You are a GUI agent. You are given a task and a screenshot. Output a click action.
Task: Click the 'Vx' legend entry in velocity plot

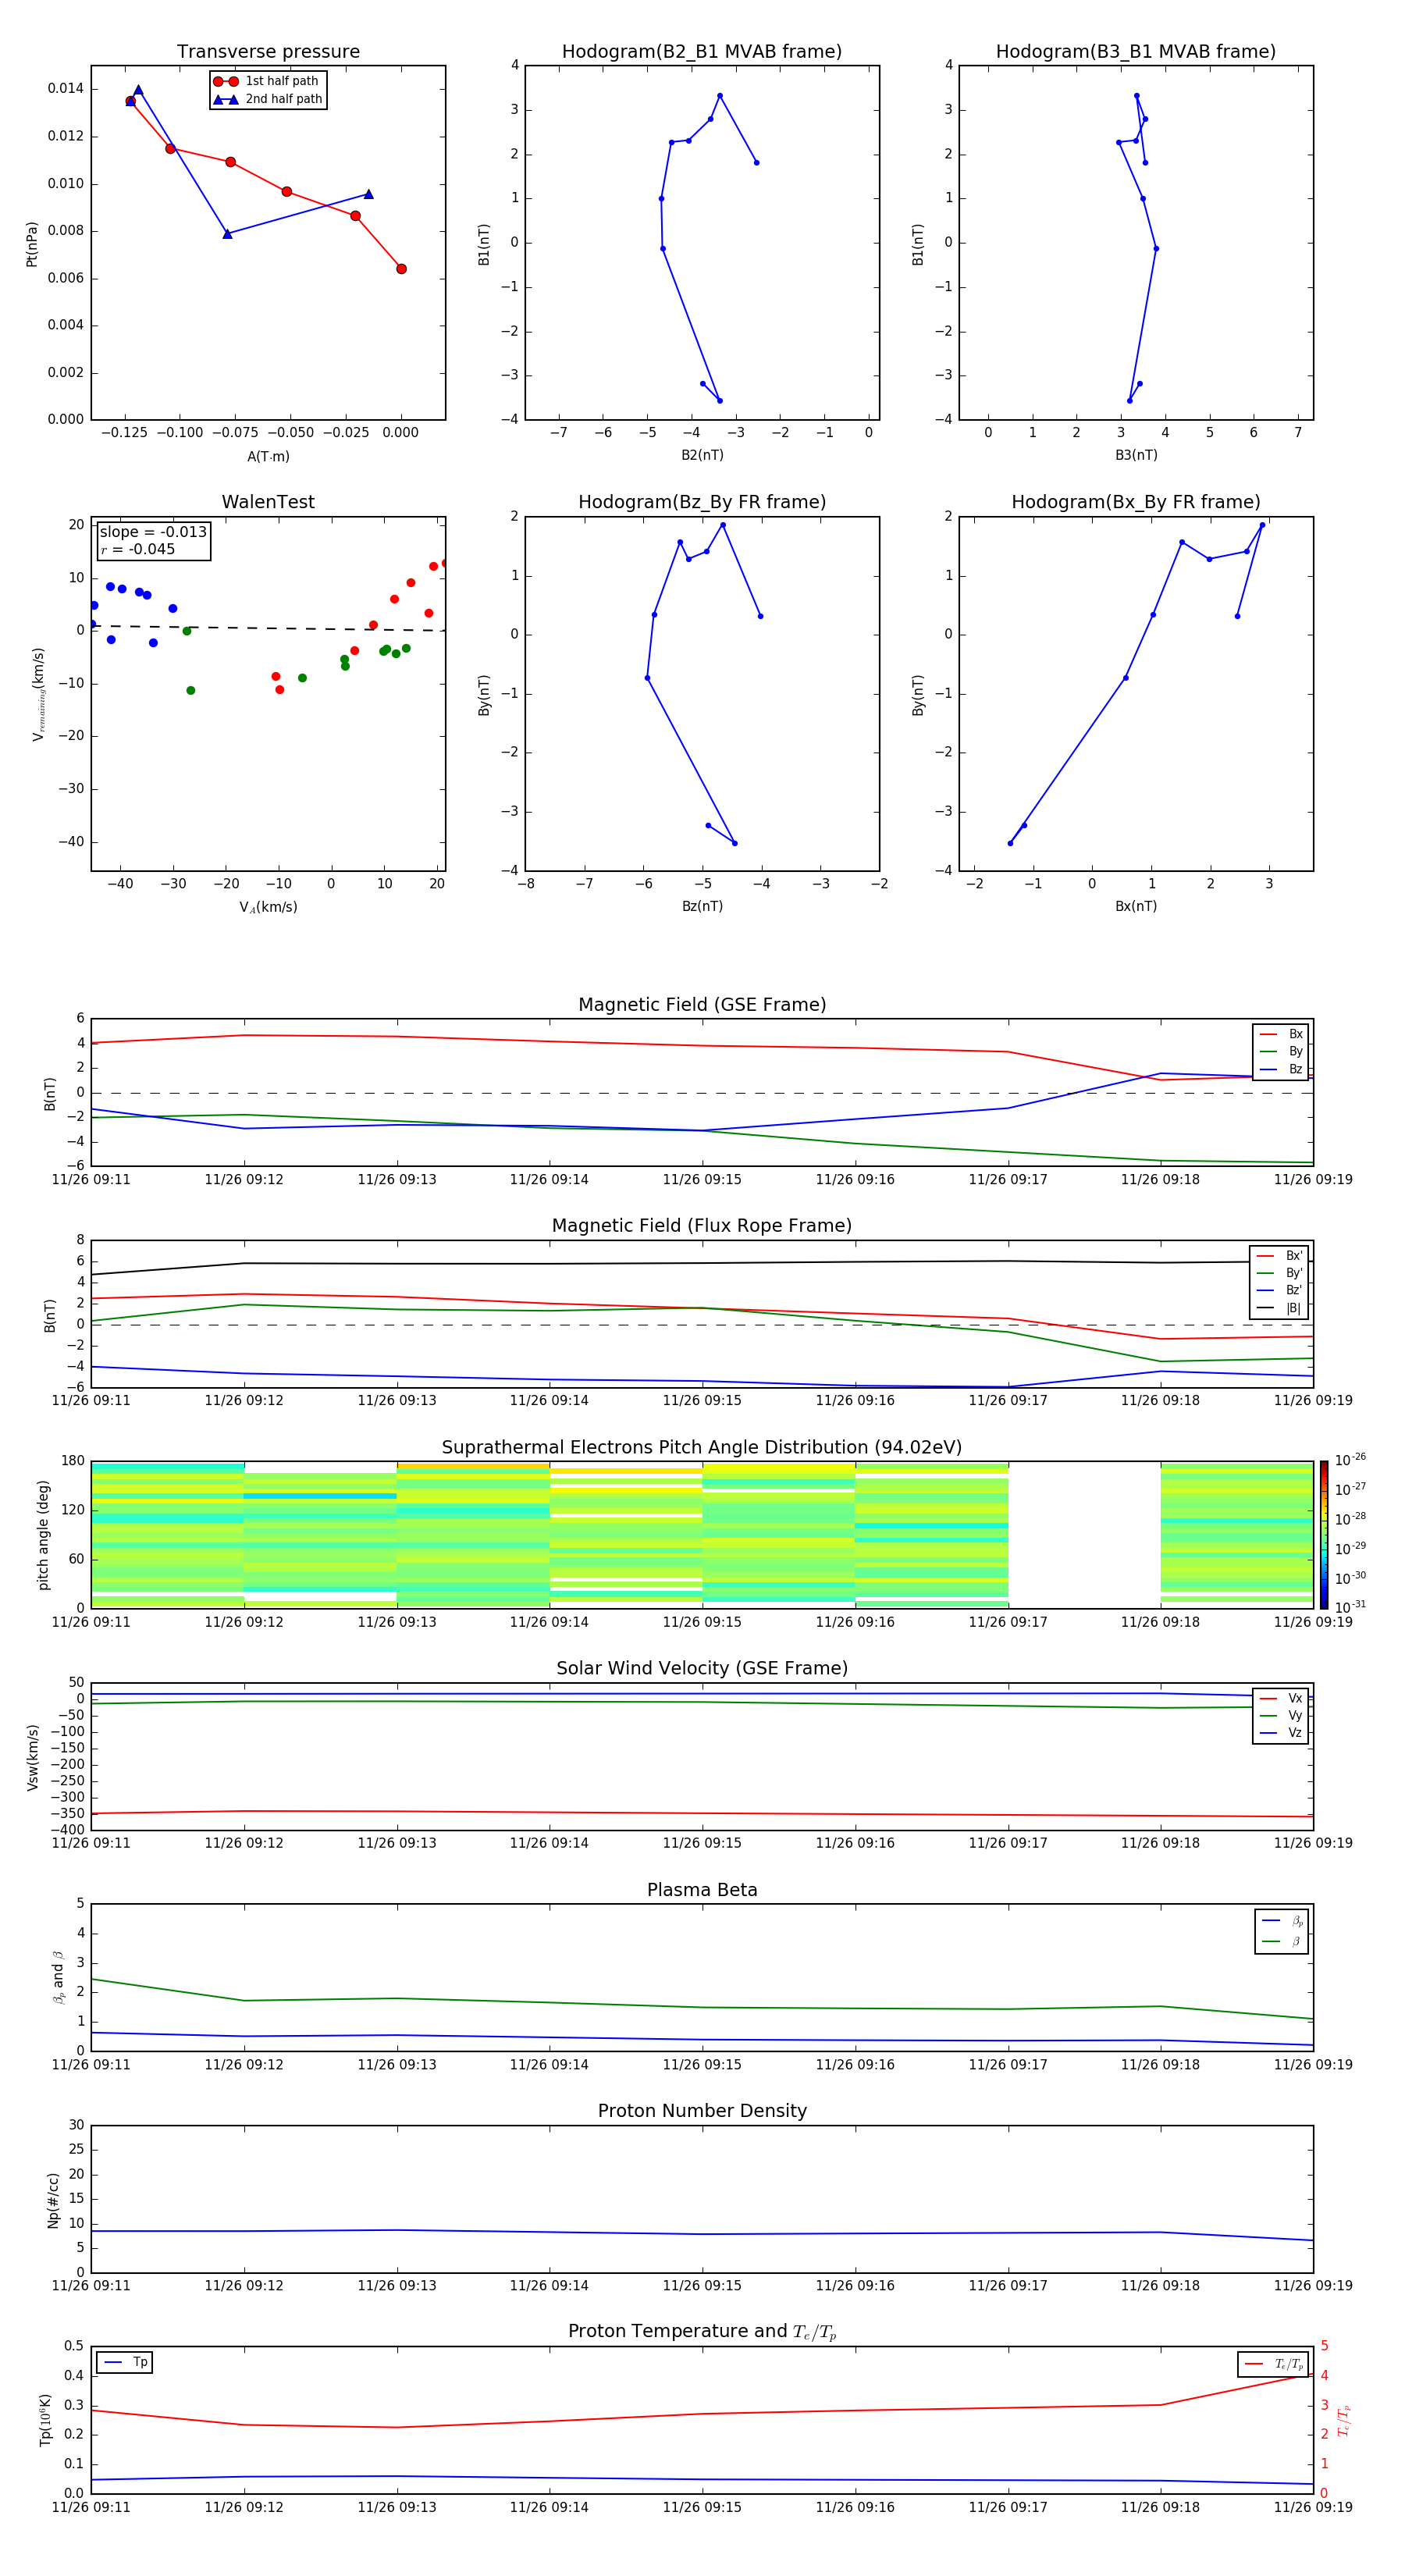pos(1281,1698)
